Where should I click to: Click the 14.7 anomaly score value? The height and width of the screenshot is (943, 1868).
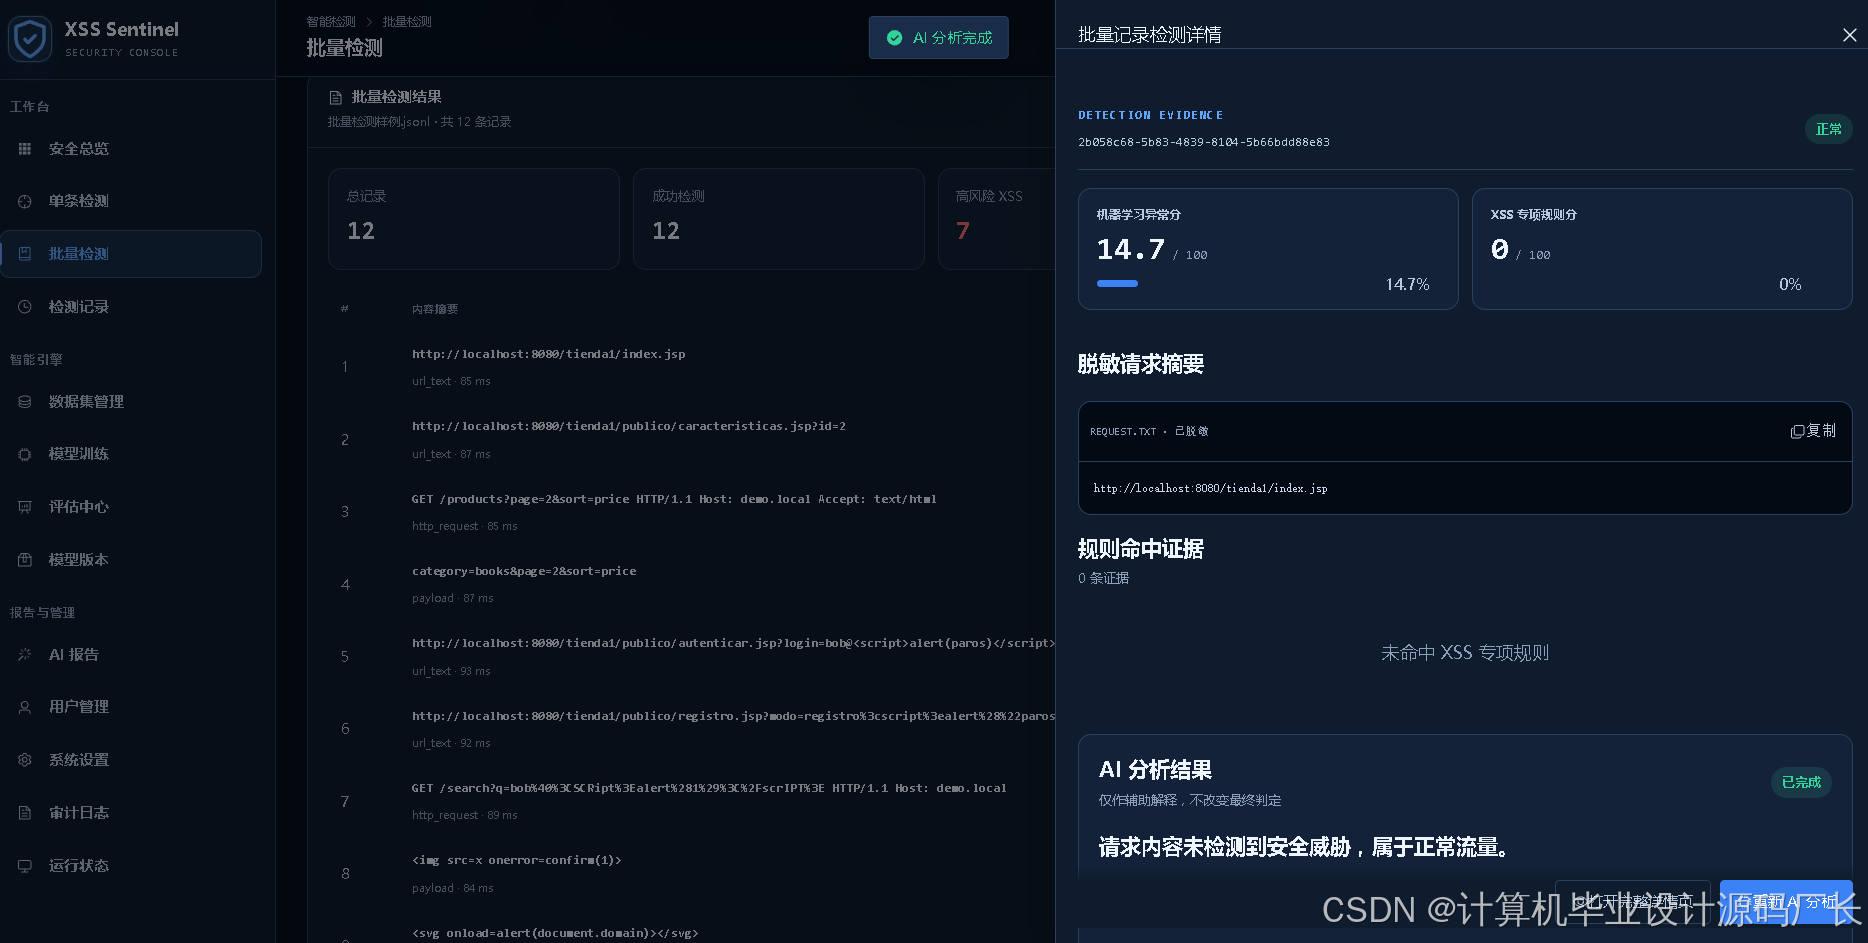pyautogui.click(x=1131, y=249)
